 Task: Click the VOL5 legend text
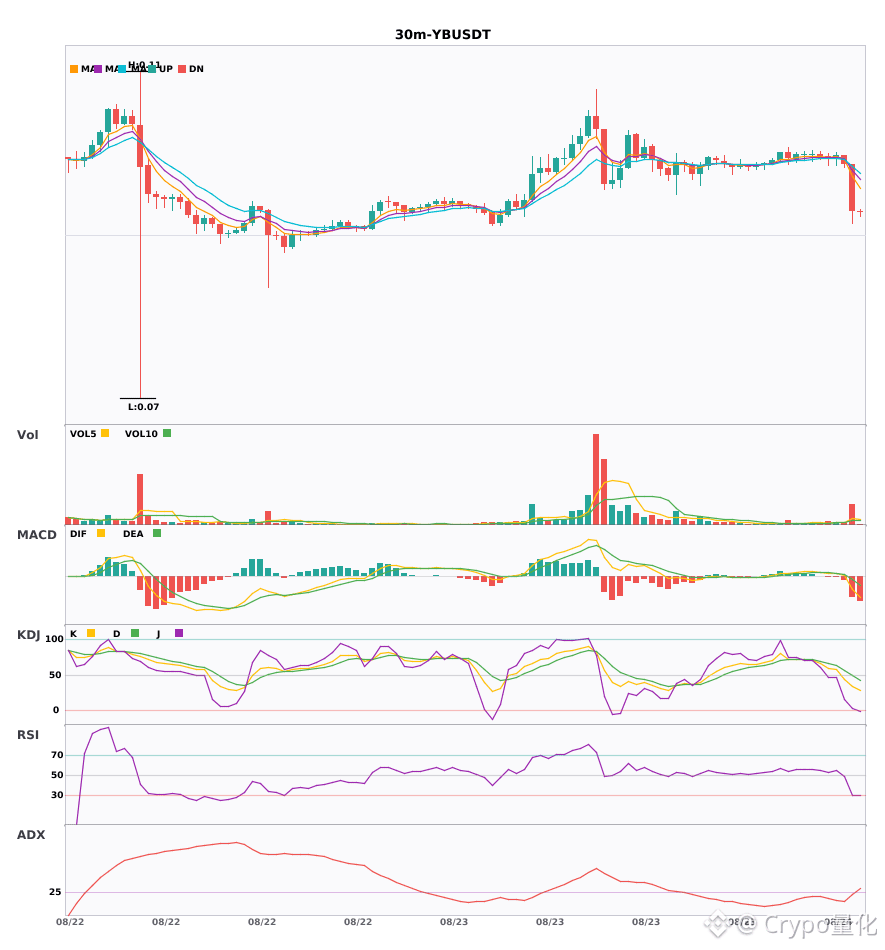[x=83, y=434]
